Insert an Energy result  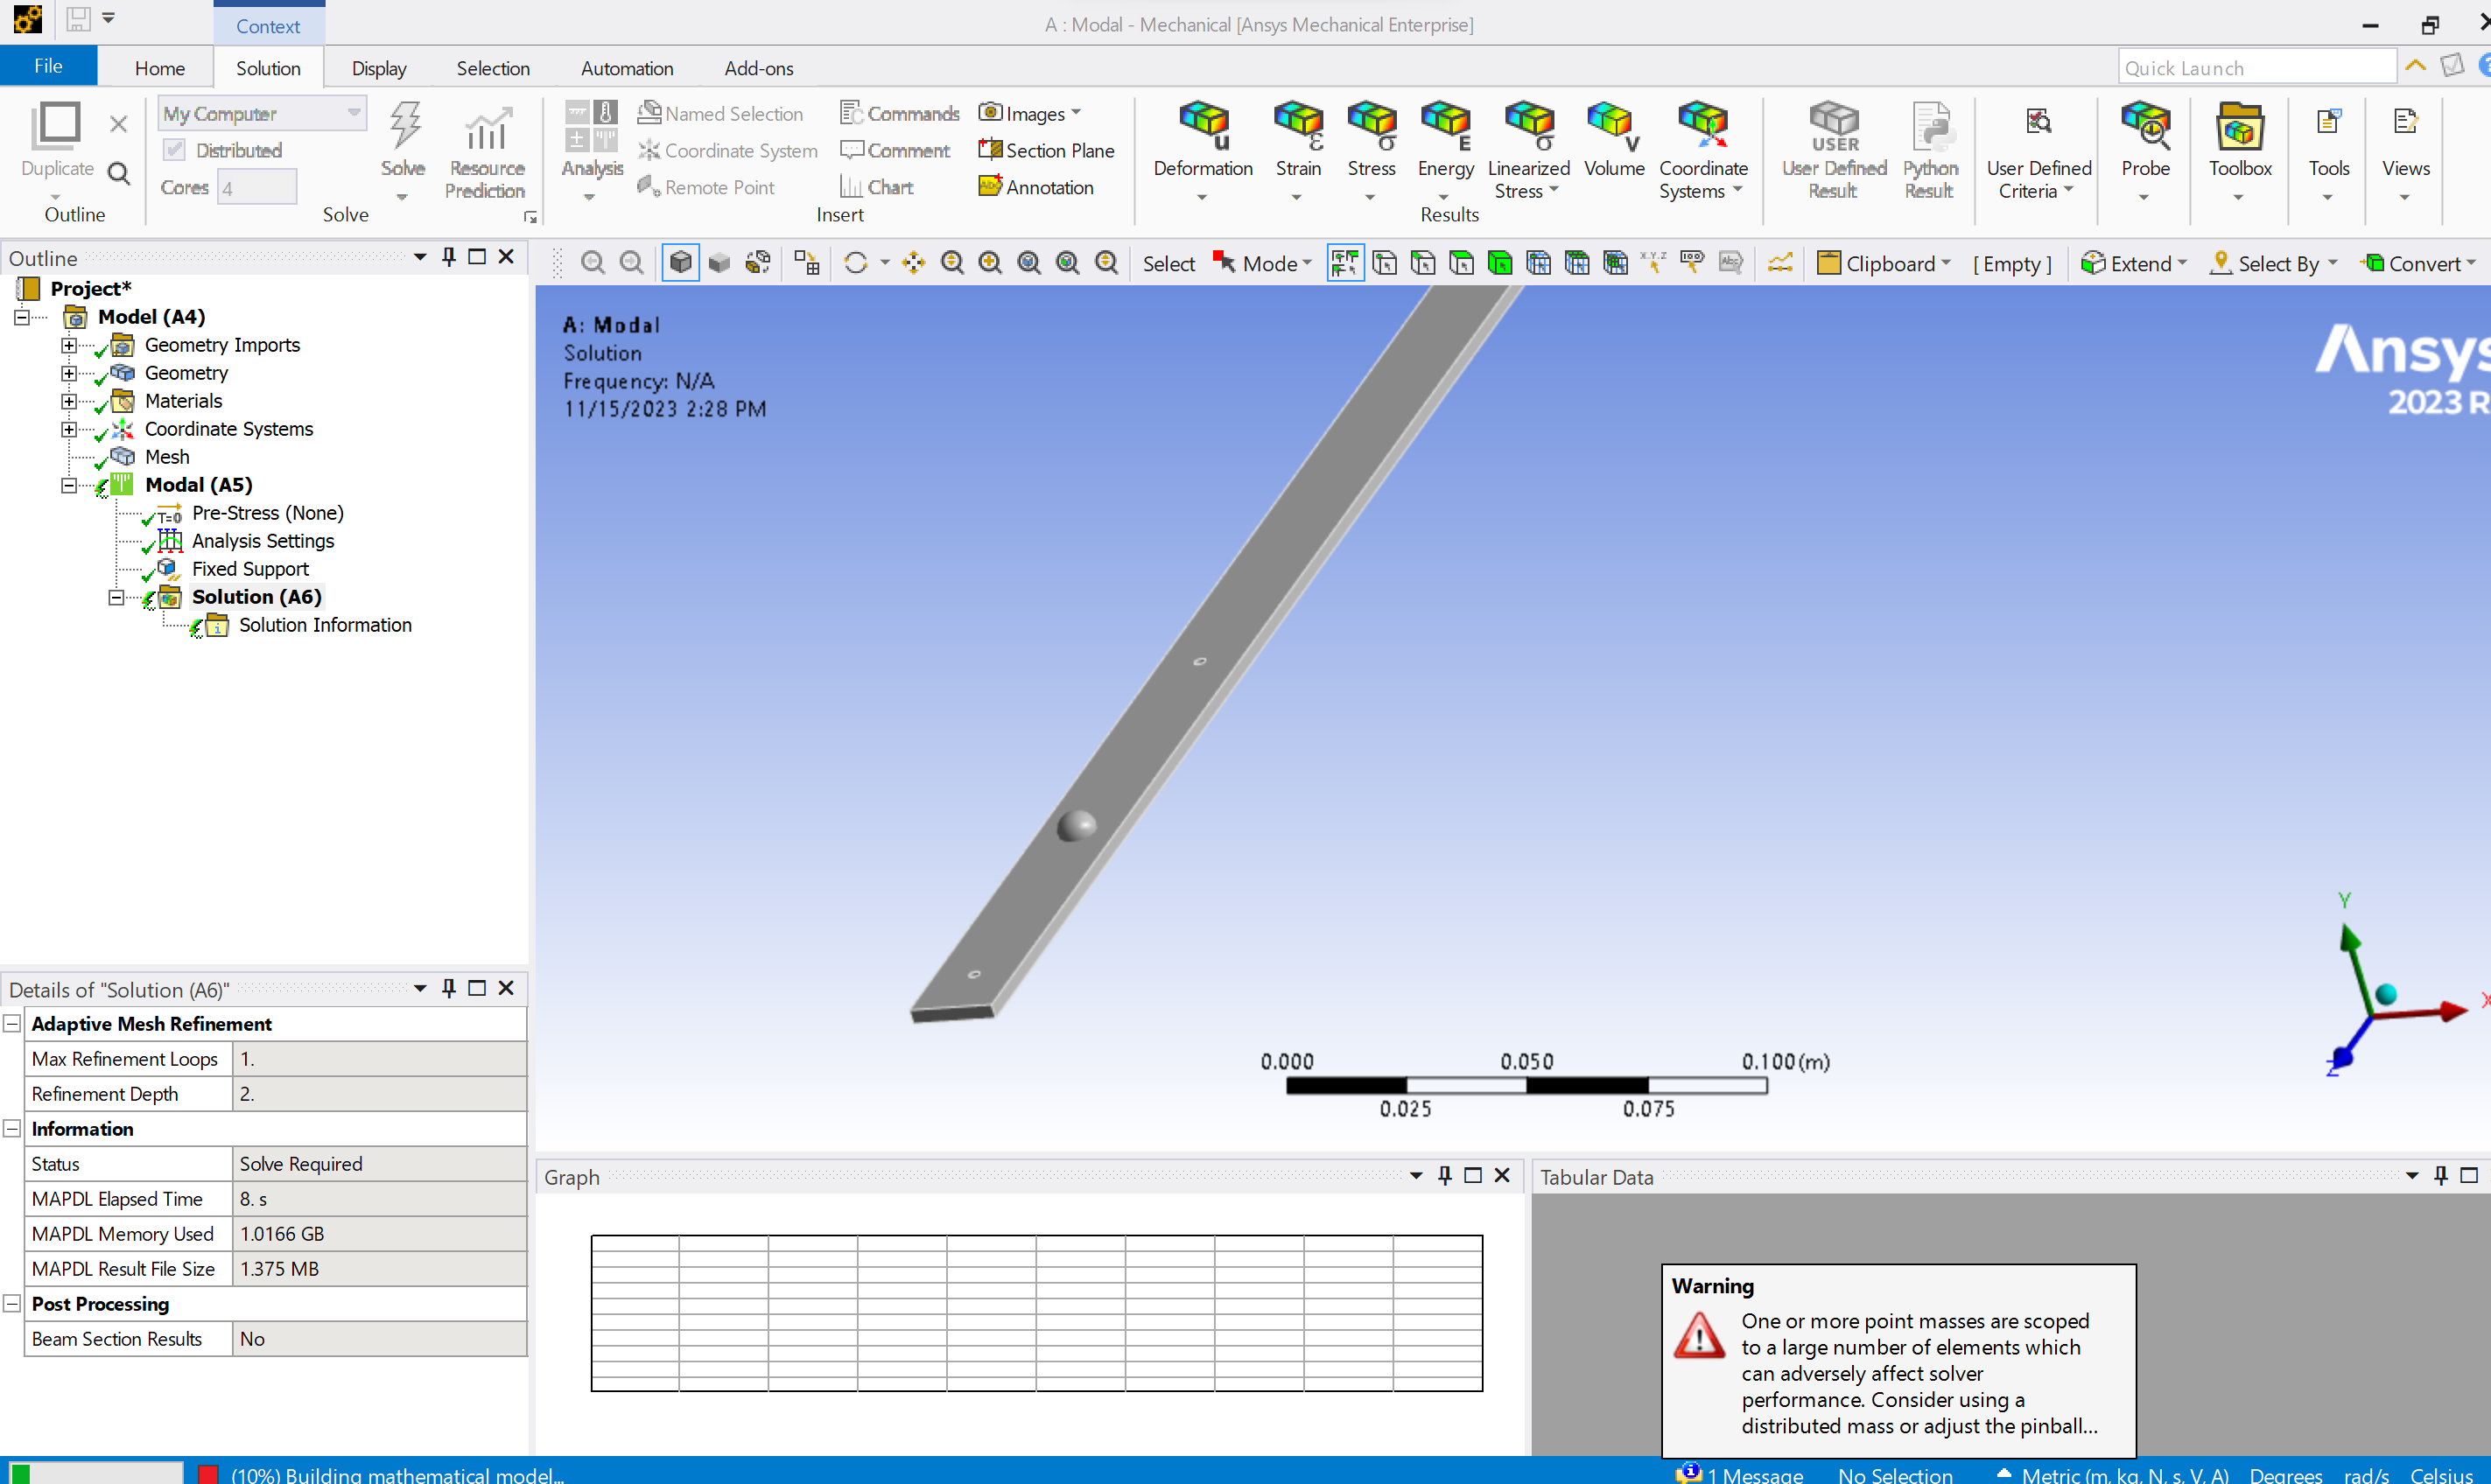pyautogui.click(x=1445, y=150)
